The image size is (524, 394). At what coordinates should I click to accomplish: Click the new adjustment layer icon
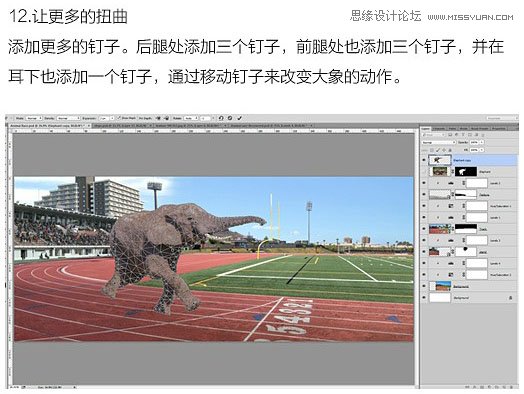pyautogui.click(x=489, y=387)
